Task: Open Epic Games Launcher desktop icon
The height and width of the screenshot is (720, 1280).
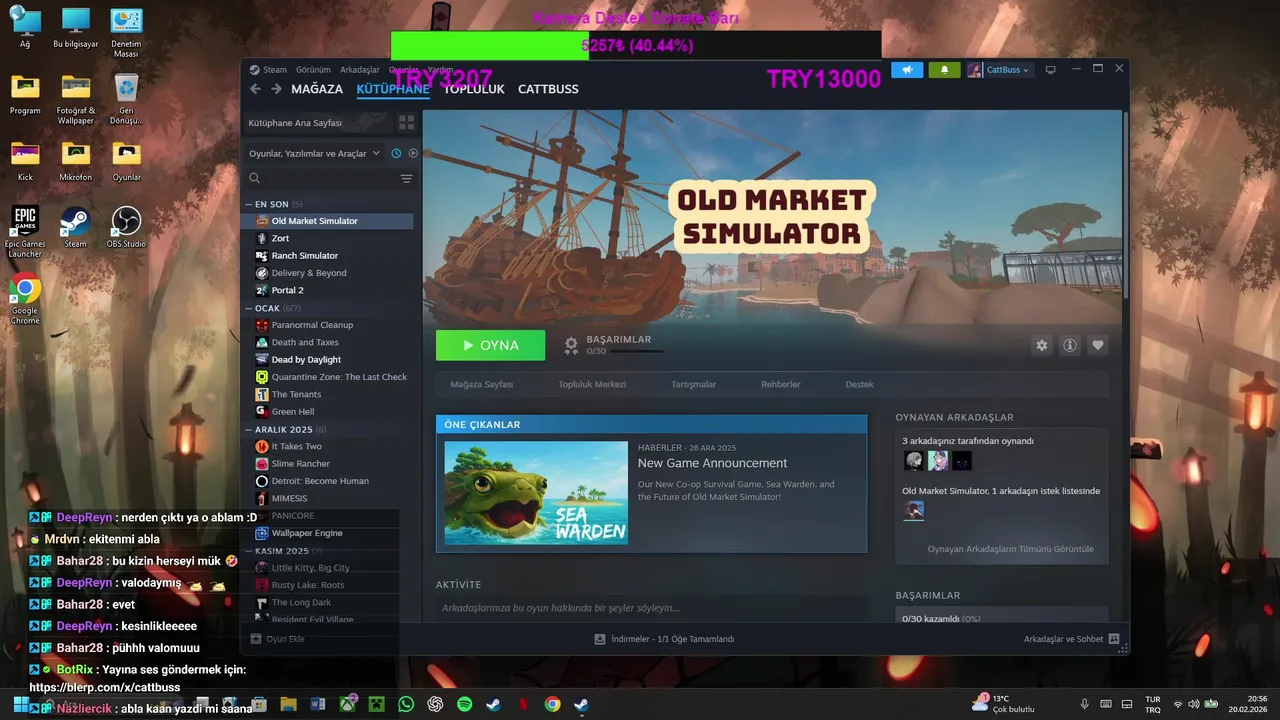Action: click(x=25, y=232)
